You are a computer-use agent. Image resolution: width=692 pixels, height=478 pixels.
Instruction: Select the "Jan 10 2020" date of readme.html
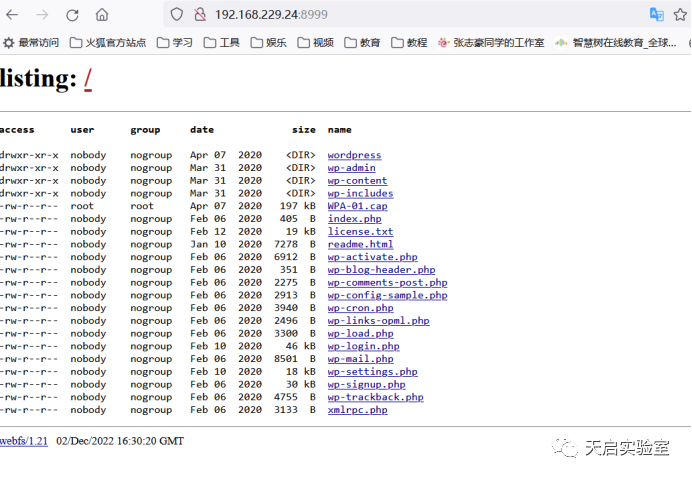(226, 245)
